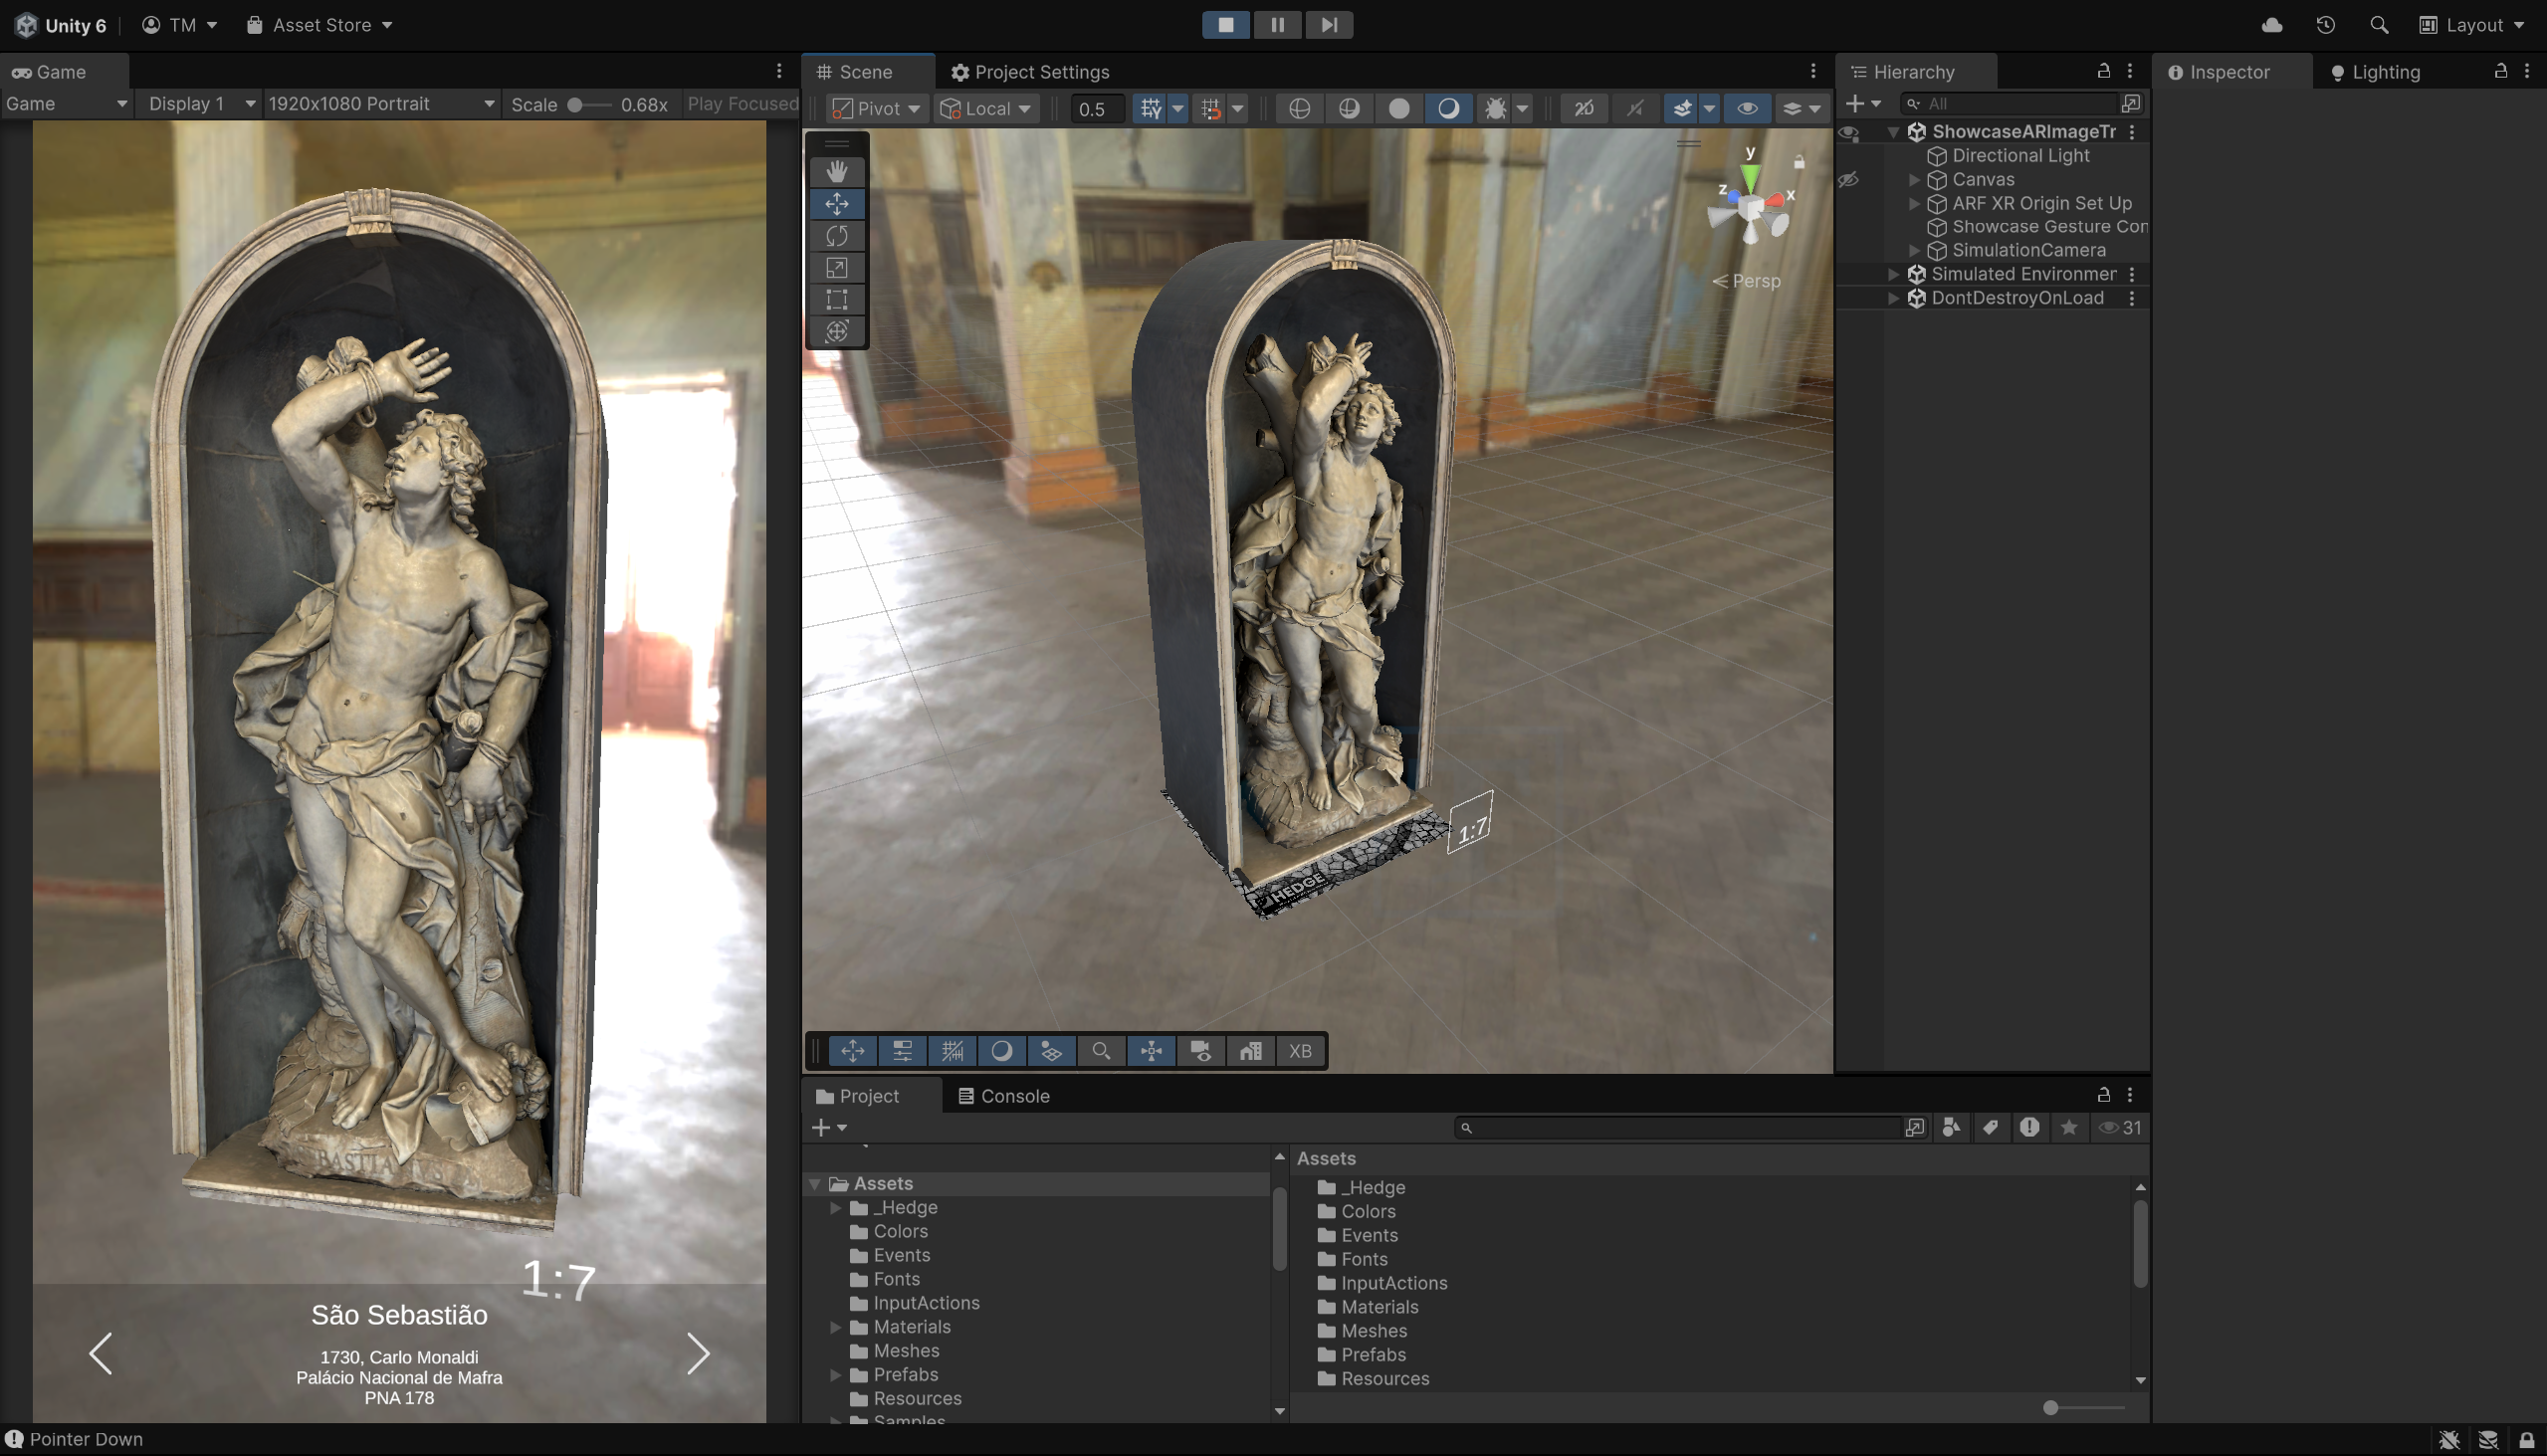This screenshot has height=1456, width=2547.
Task: Switch to the Lighting tab
Action: [2384, 72]
